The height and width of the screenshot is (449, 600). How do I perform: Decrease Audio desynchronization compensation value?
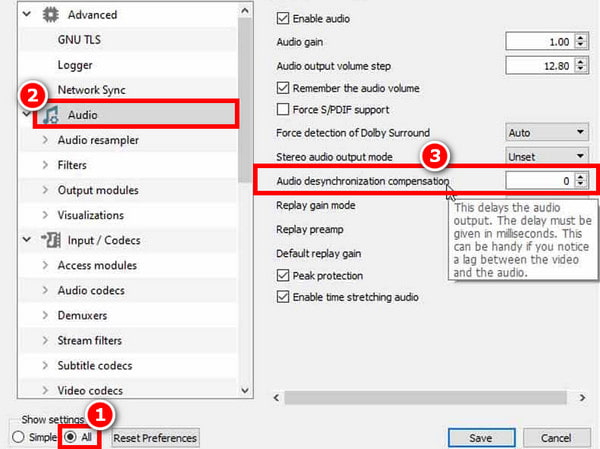pos(581,185)
